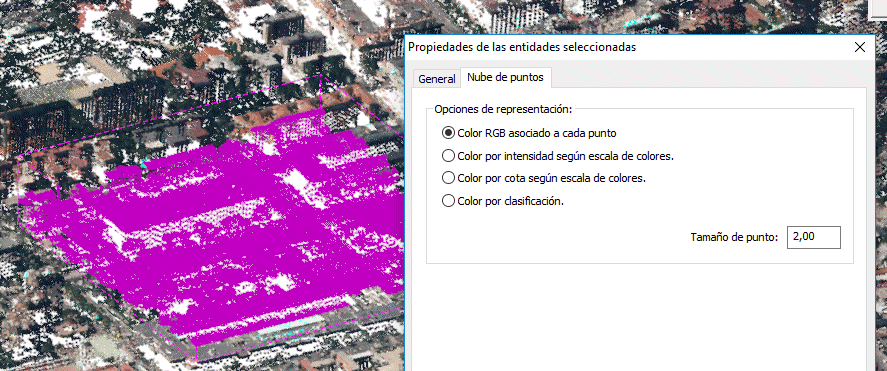Click the Opciones de representación group label
This screenshot has height=371, width=887.
503,109
